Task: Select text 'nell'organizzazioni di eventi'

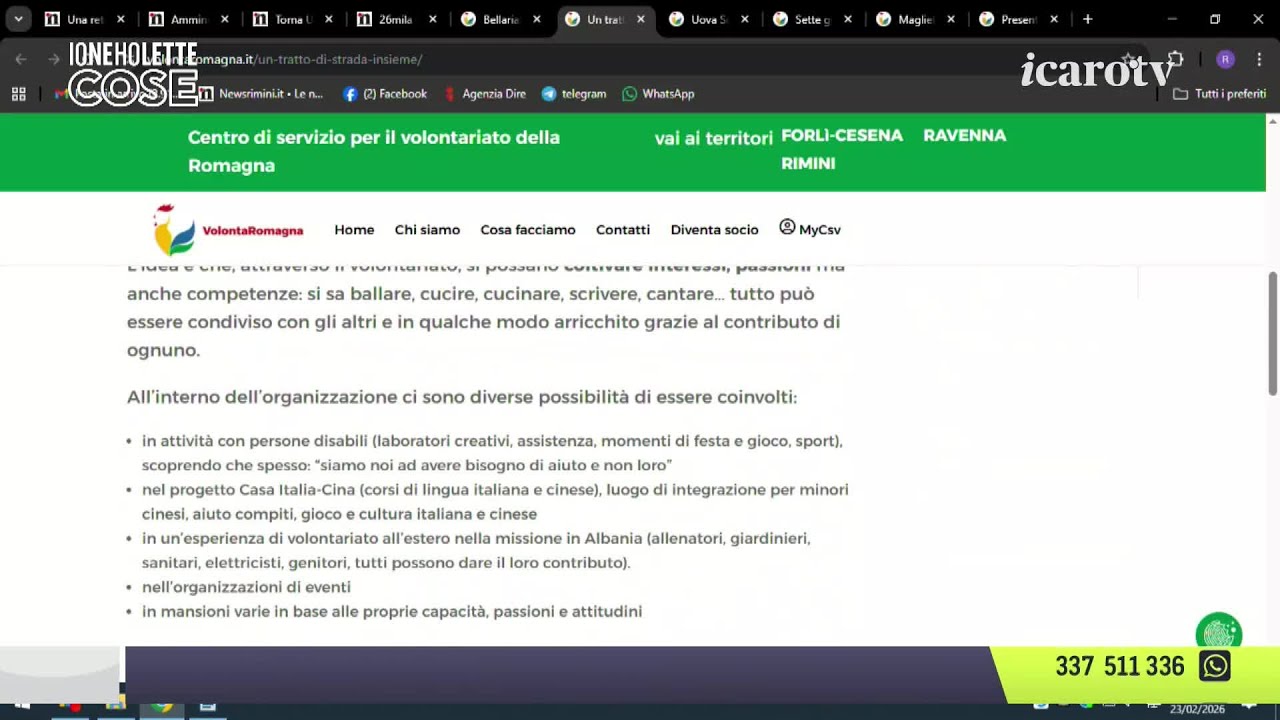Action: (246, 587)
